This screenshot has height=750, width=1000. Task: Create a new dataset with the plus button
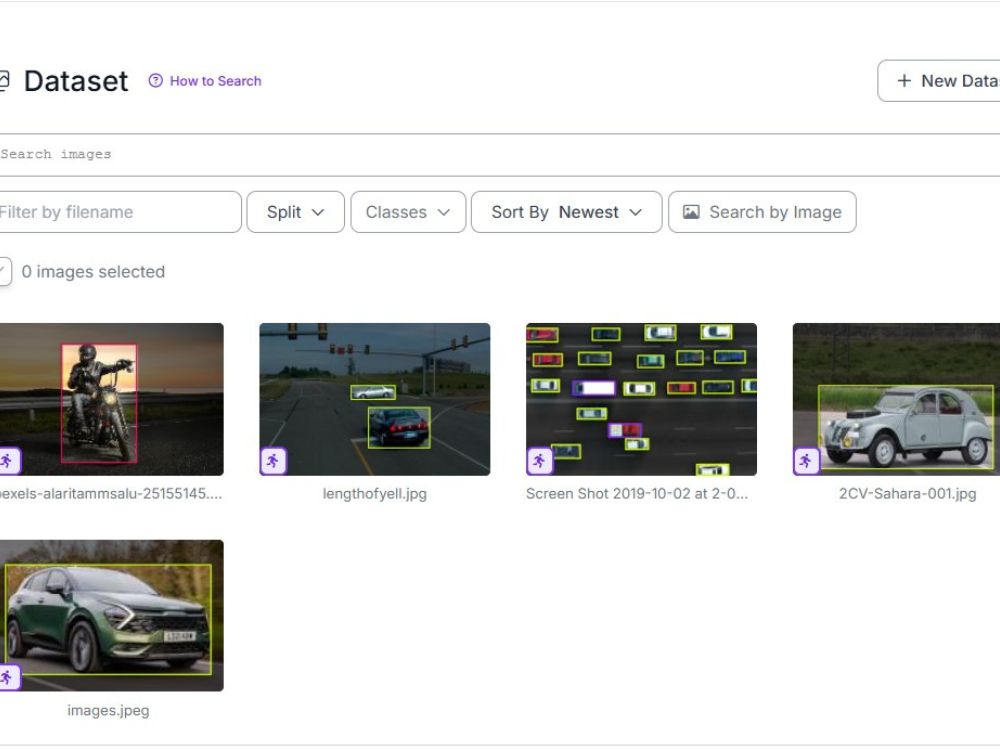(x=939, y=81)
